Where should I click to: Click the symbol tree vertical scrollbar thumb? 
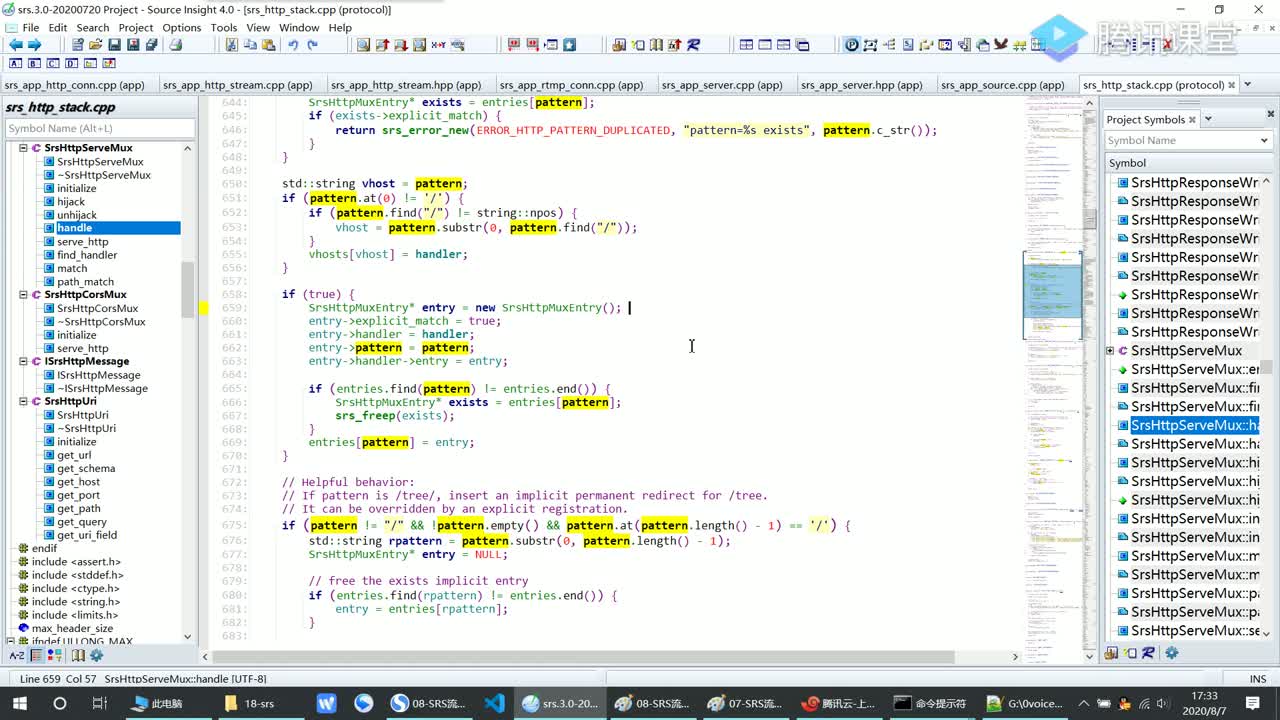[x=187, y=290]
